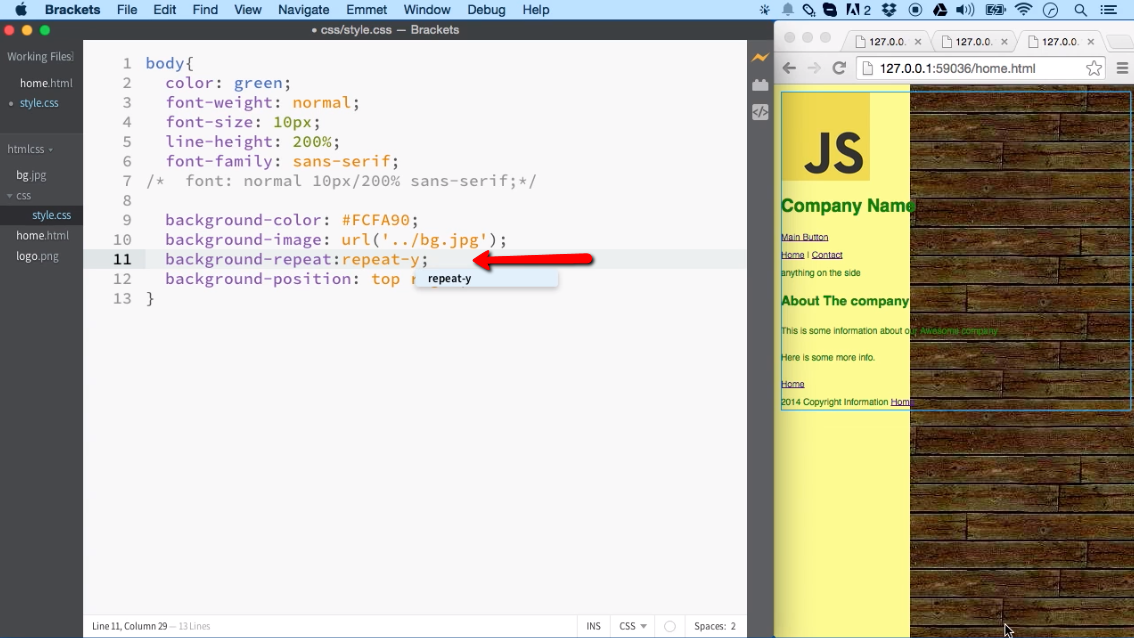Open the File menu
Image resolution: width=1134 pixels, height=638 pixels.
coord(127,9)
